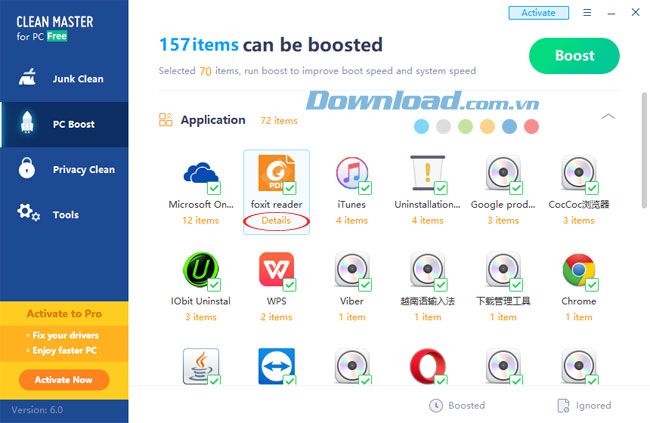Image resolution: width=650 pixels, height=423 pixels.
Task: Open the hamburger menu at top
Action: (587, 12)
